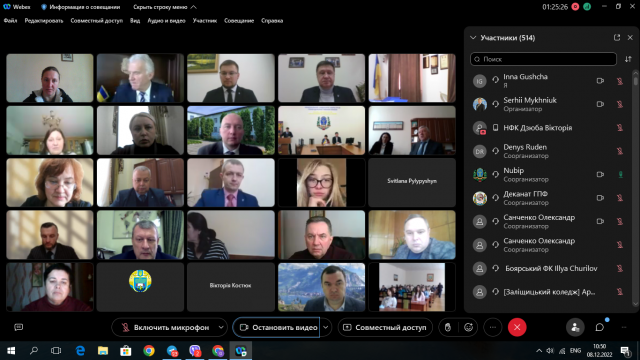Open the Вид menu
Viewport: 640px width, 360px height.
pyautogui.click(x=135, y=20)
